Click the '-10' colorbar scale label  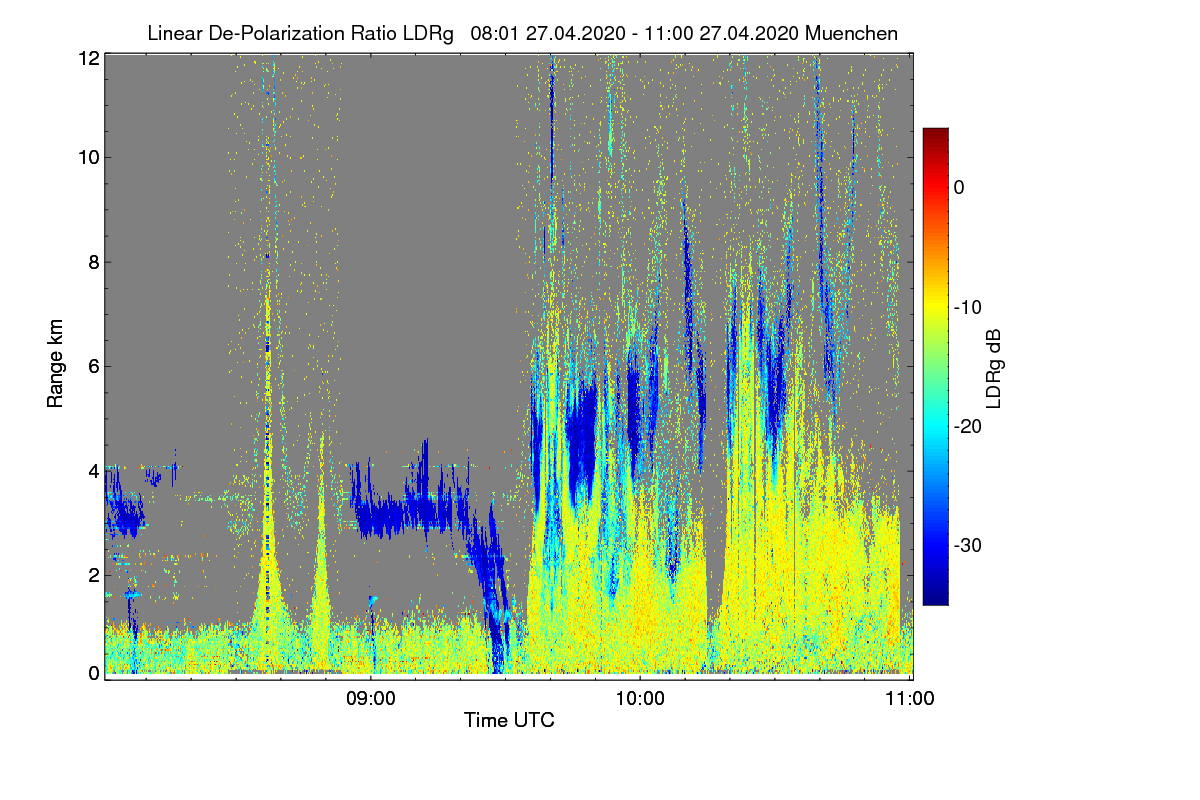click(967, 307)
